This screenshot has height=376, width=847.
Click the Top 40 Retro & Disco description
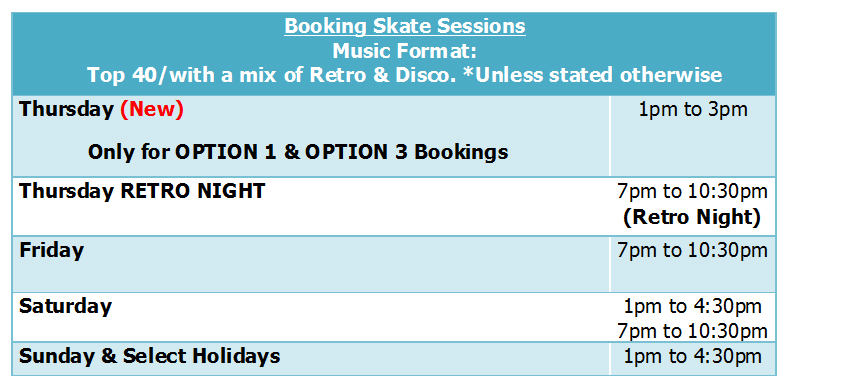click(405, 75)
